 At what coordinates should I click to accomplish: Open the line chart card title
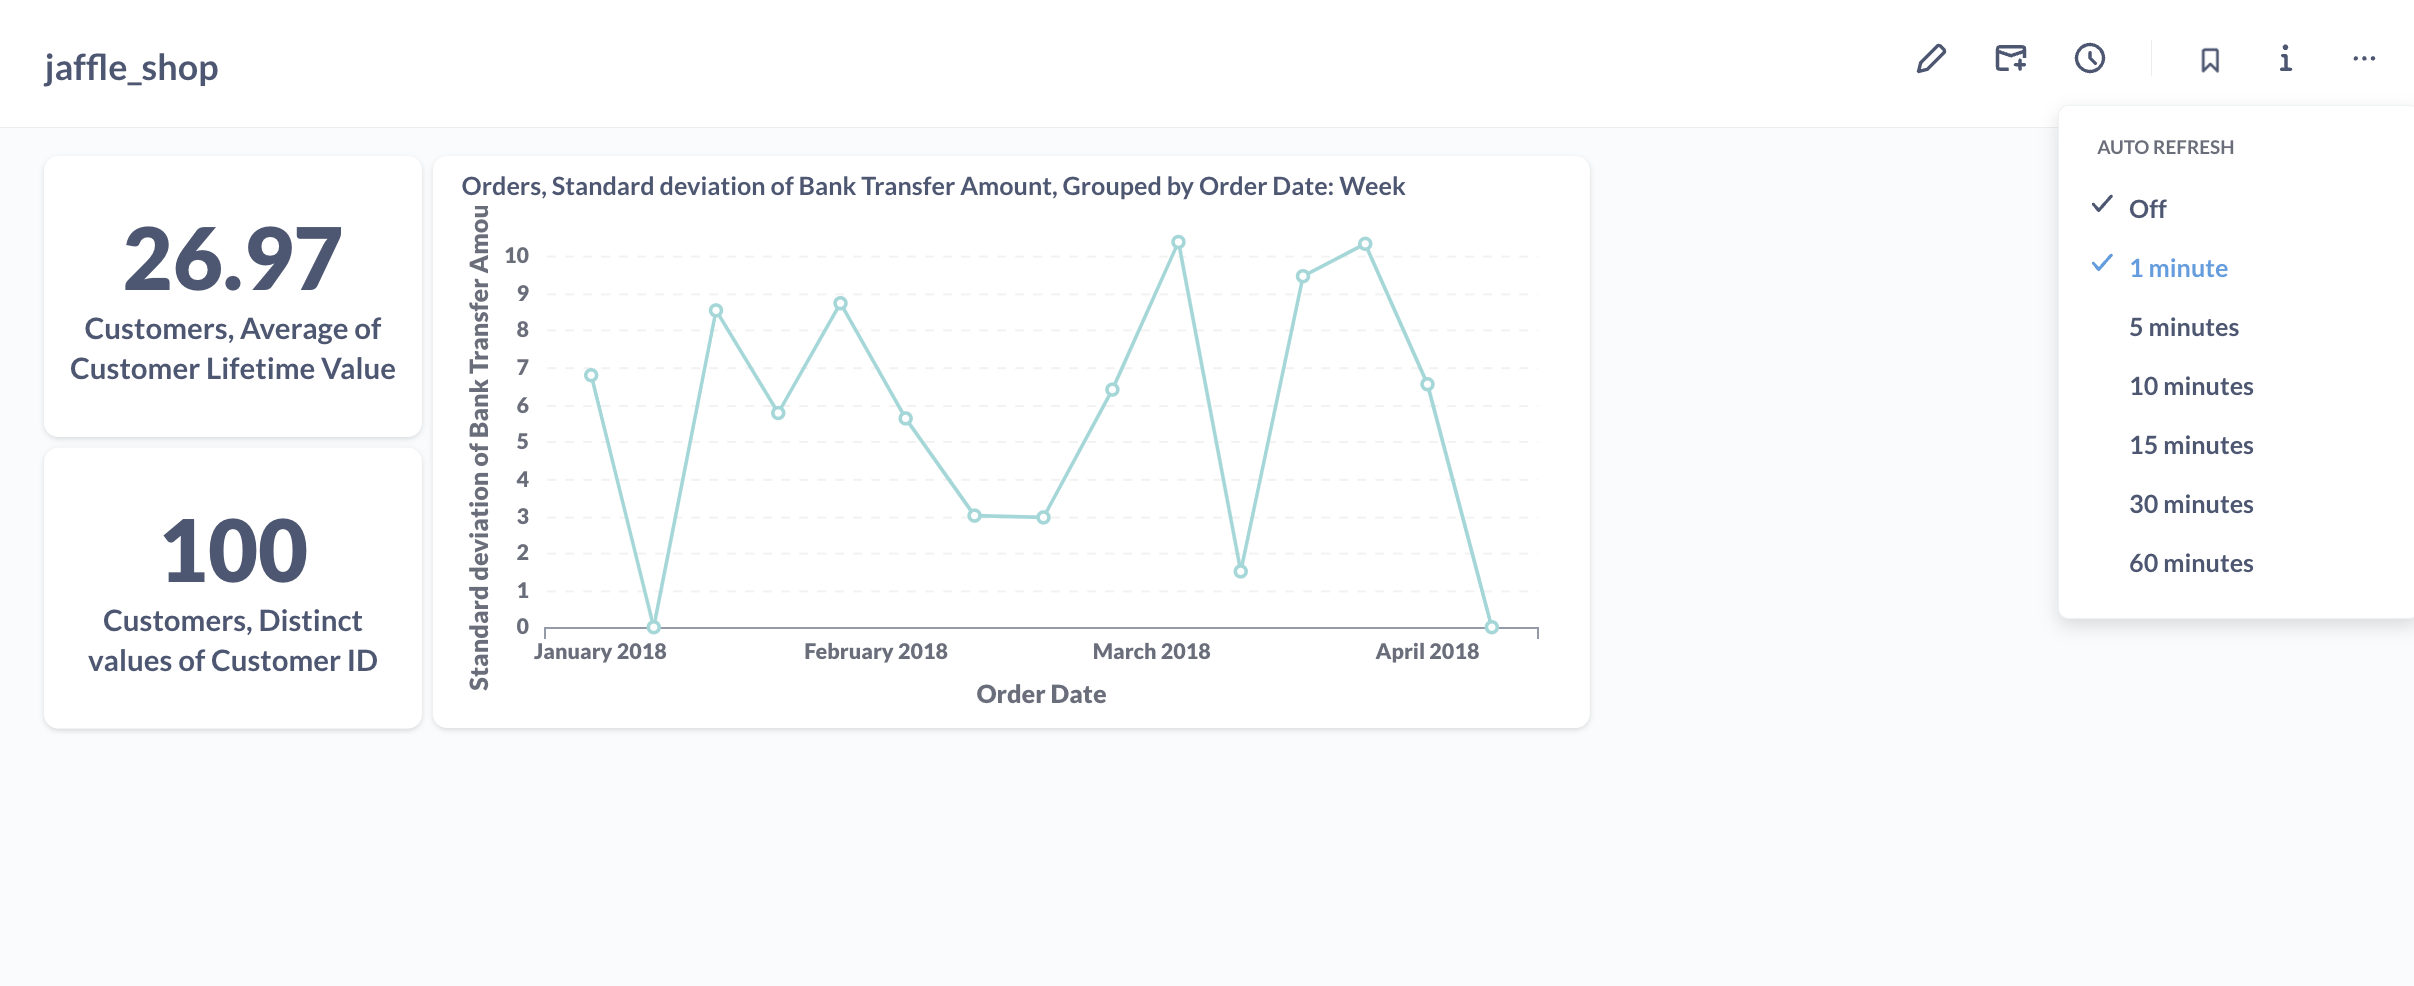point(932,186)
